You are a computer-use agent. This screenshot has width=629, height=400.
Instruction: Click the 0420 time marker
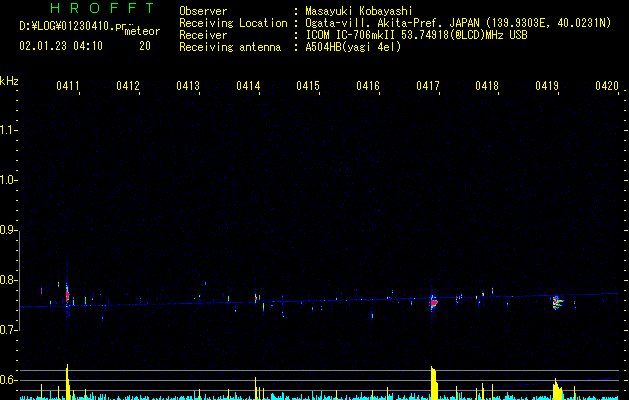coord(607,86)
